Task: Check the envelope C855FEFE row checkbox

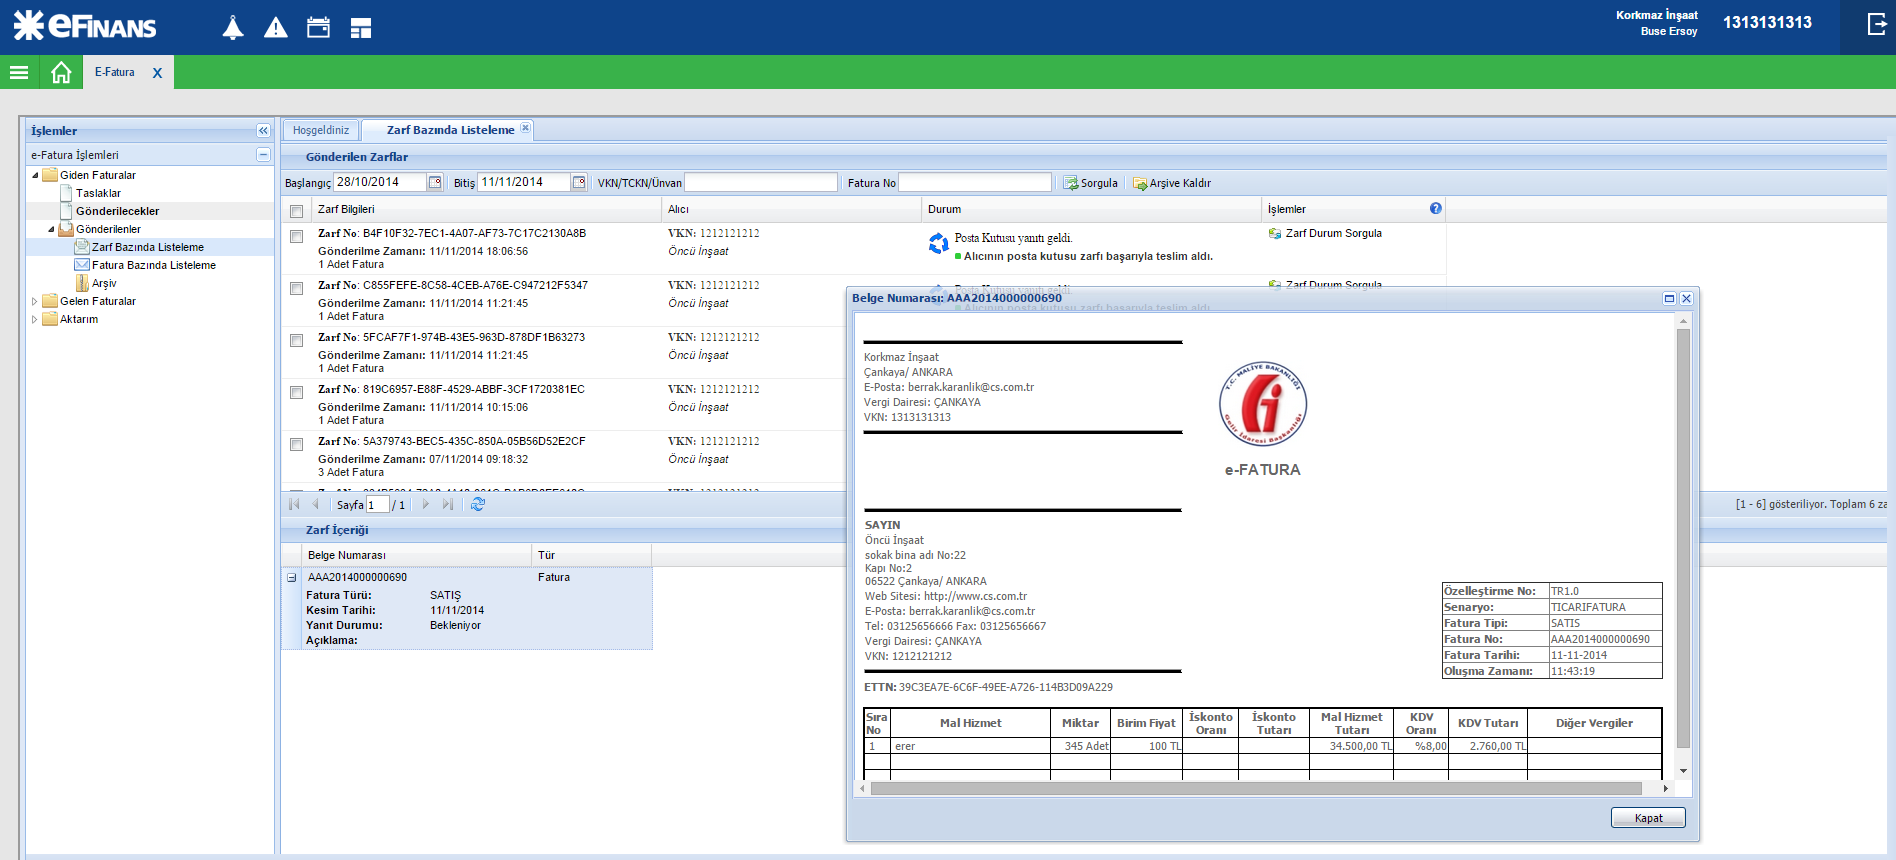Action: pos(296,289)
